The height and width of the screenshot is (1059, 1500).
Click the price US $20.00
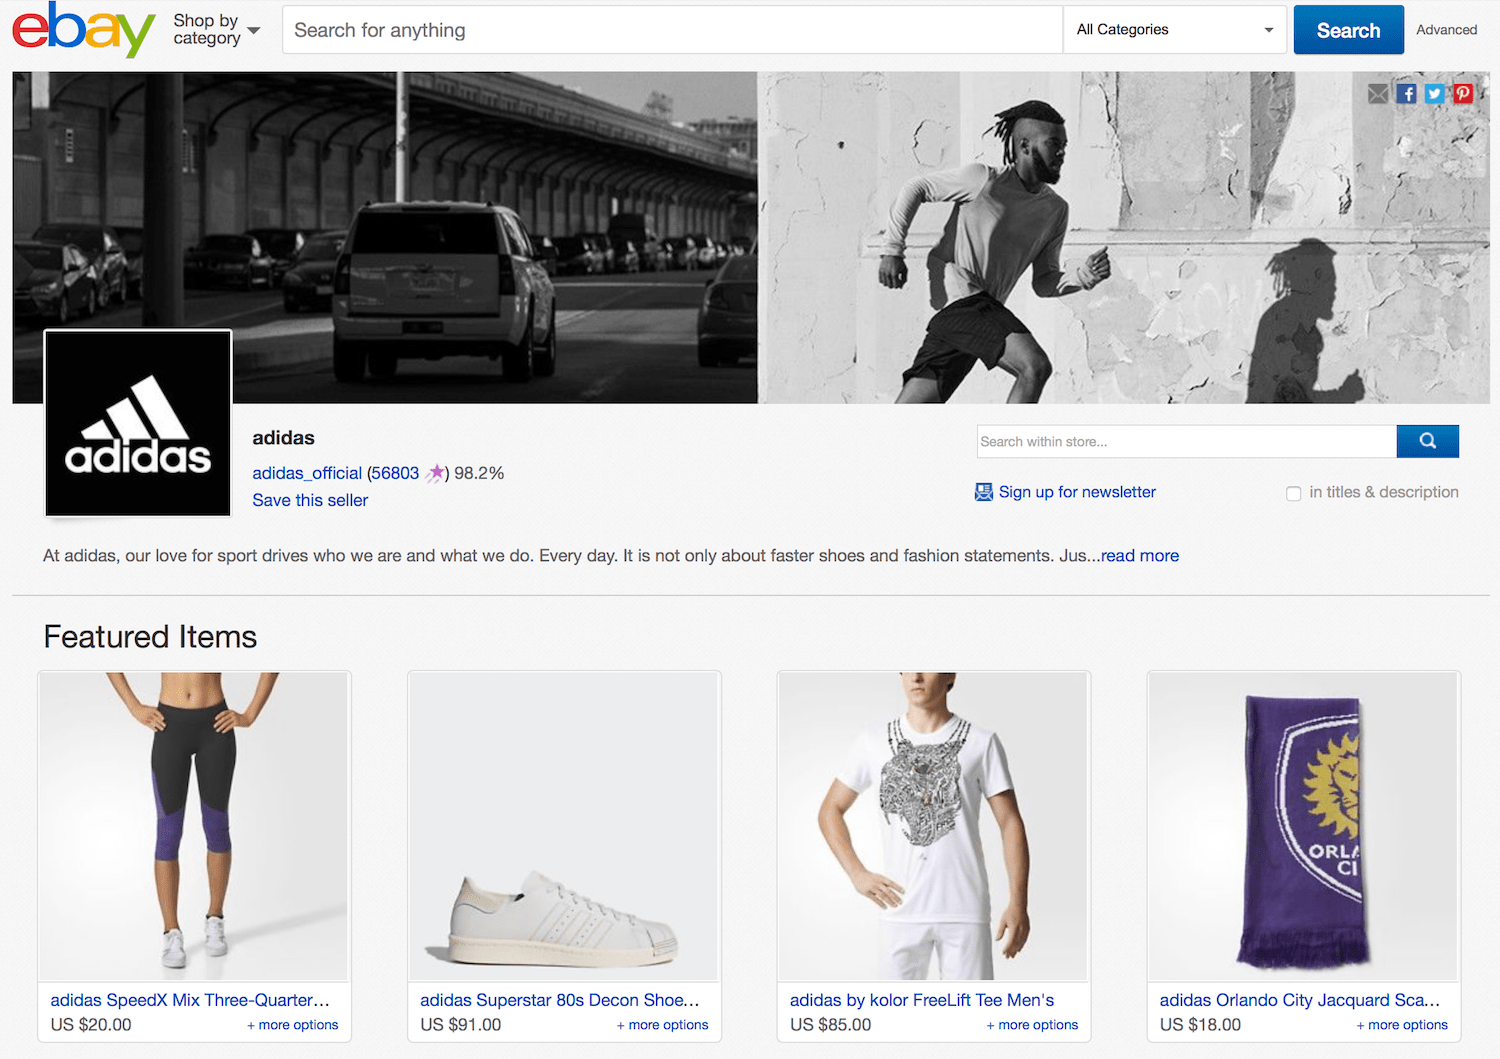pos(91,1025)
